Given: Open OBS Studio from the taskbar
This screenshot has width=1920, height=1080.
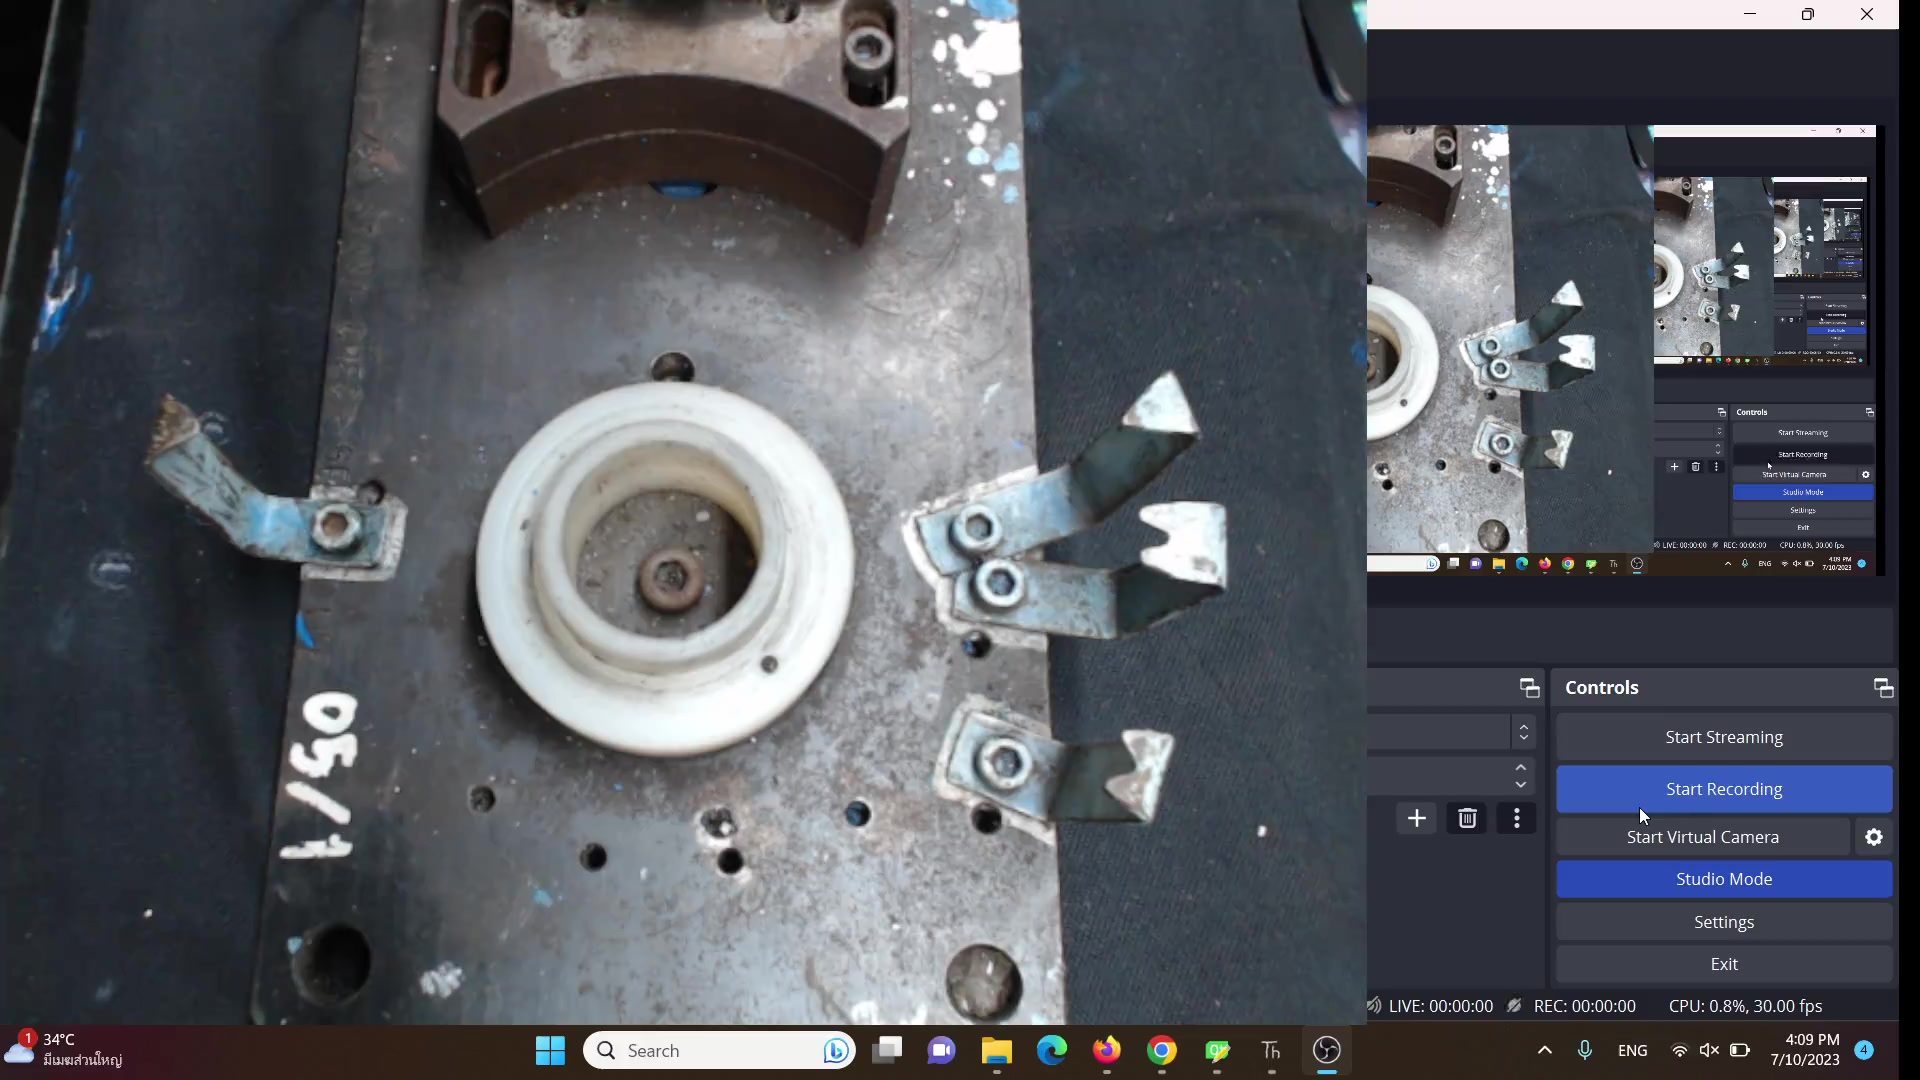Looking at the screenshot, I should point(1327,1050).
